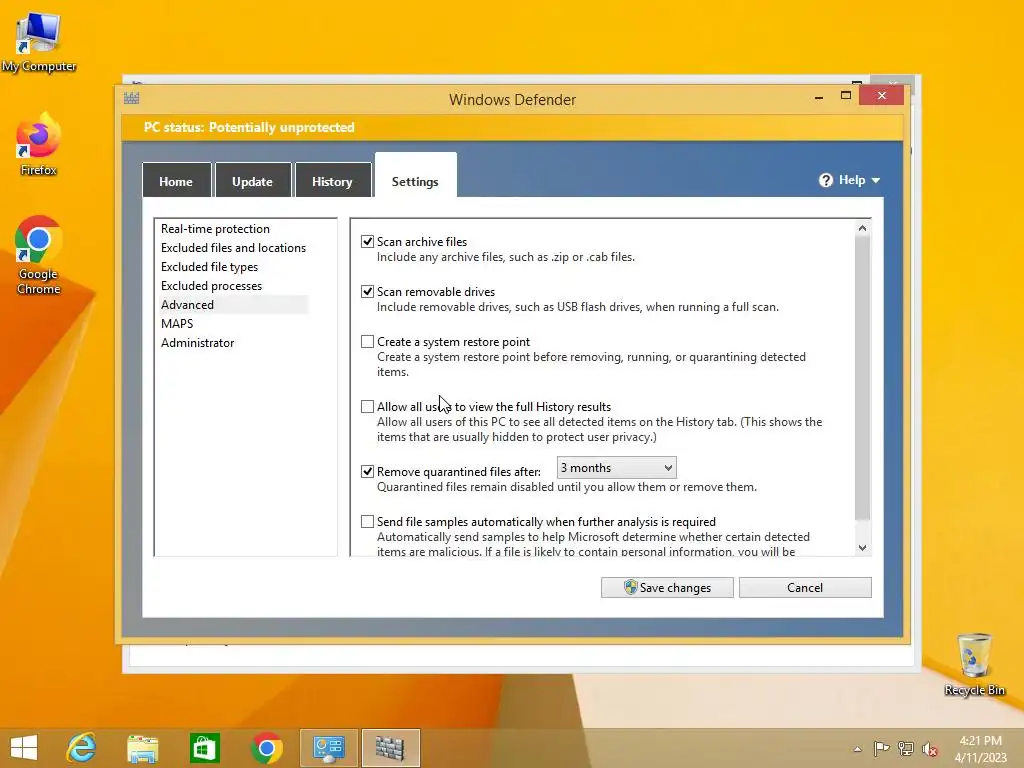
Task: Enable Send file samples automatically
Action: click(368, 522)
